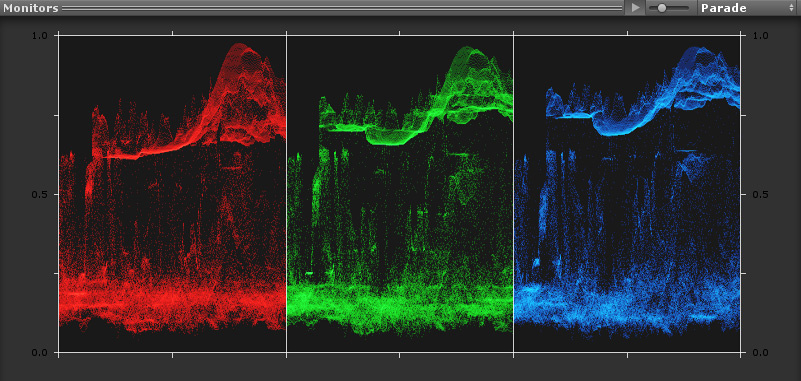Click the up-down arrows beside Parade

[x=791, y=8]
